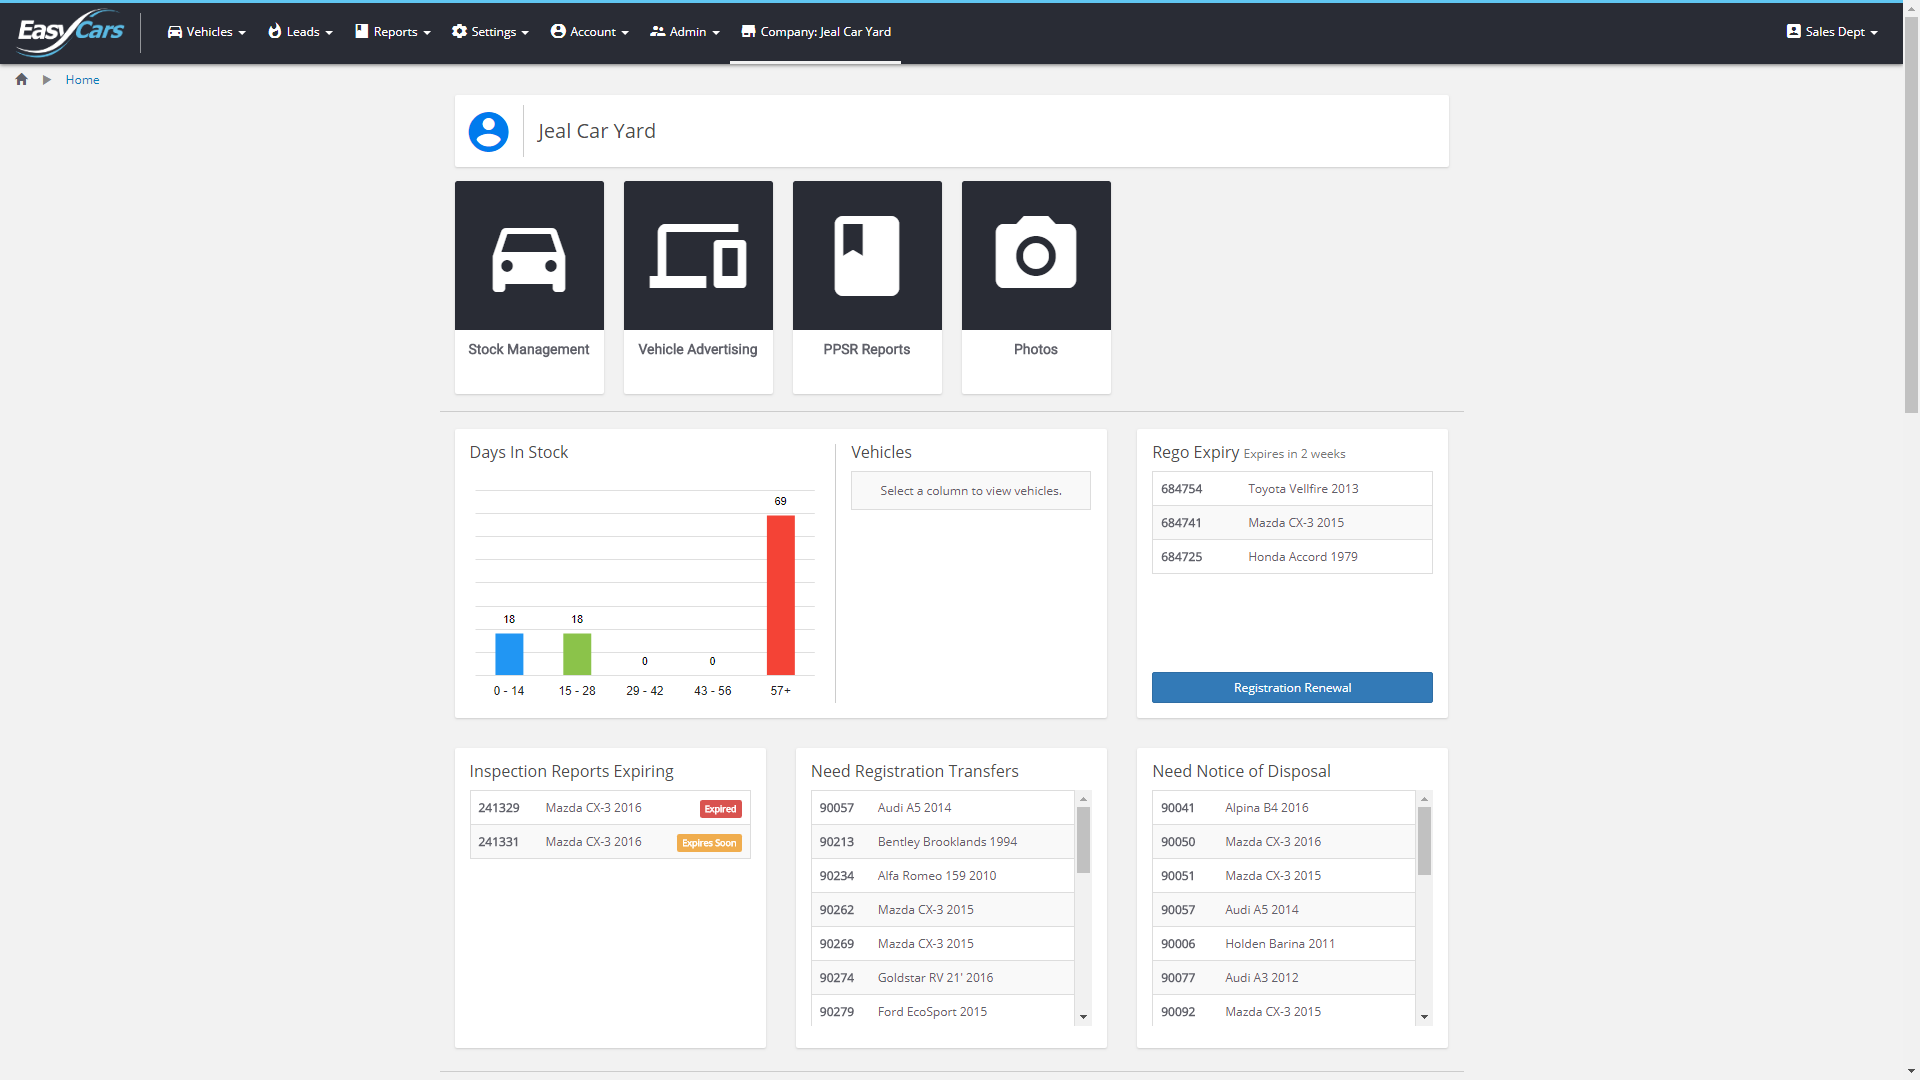Image resolution: width=1920 pixels, height=1080 pixels.
Task: Select the 57+ days in stock bar
Action: (x=779, y=592)
